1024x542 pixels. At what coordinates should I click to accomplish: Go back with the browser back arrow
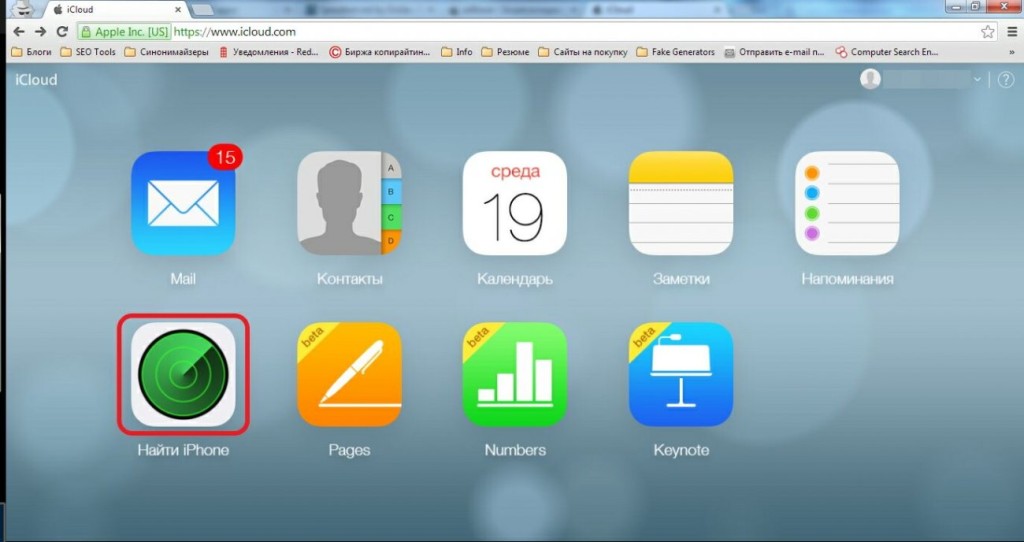(x=19, y=31)
